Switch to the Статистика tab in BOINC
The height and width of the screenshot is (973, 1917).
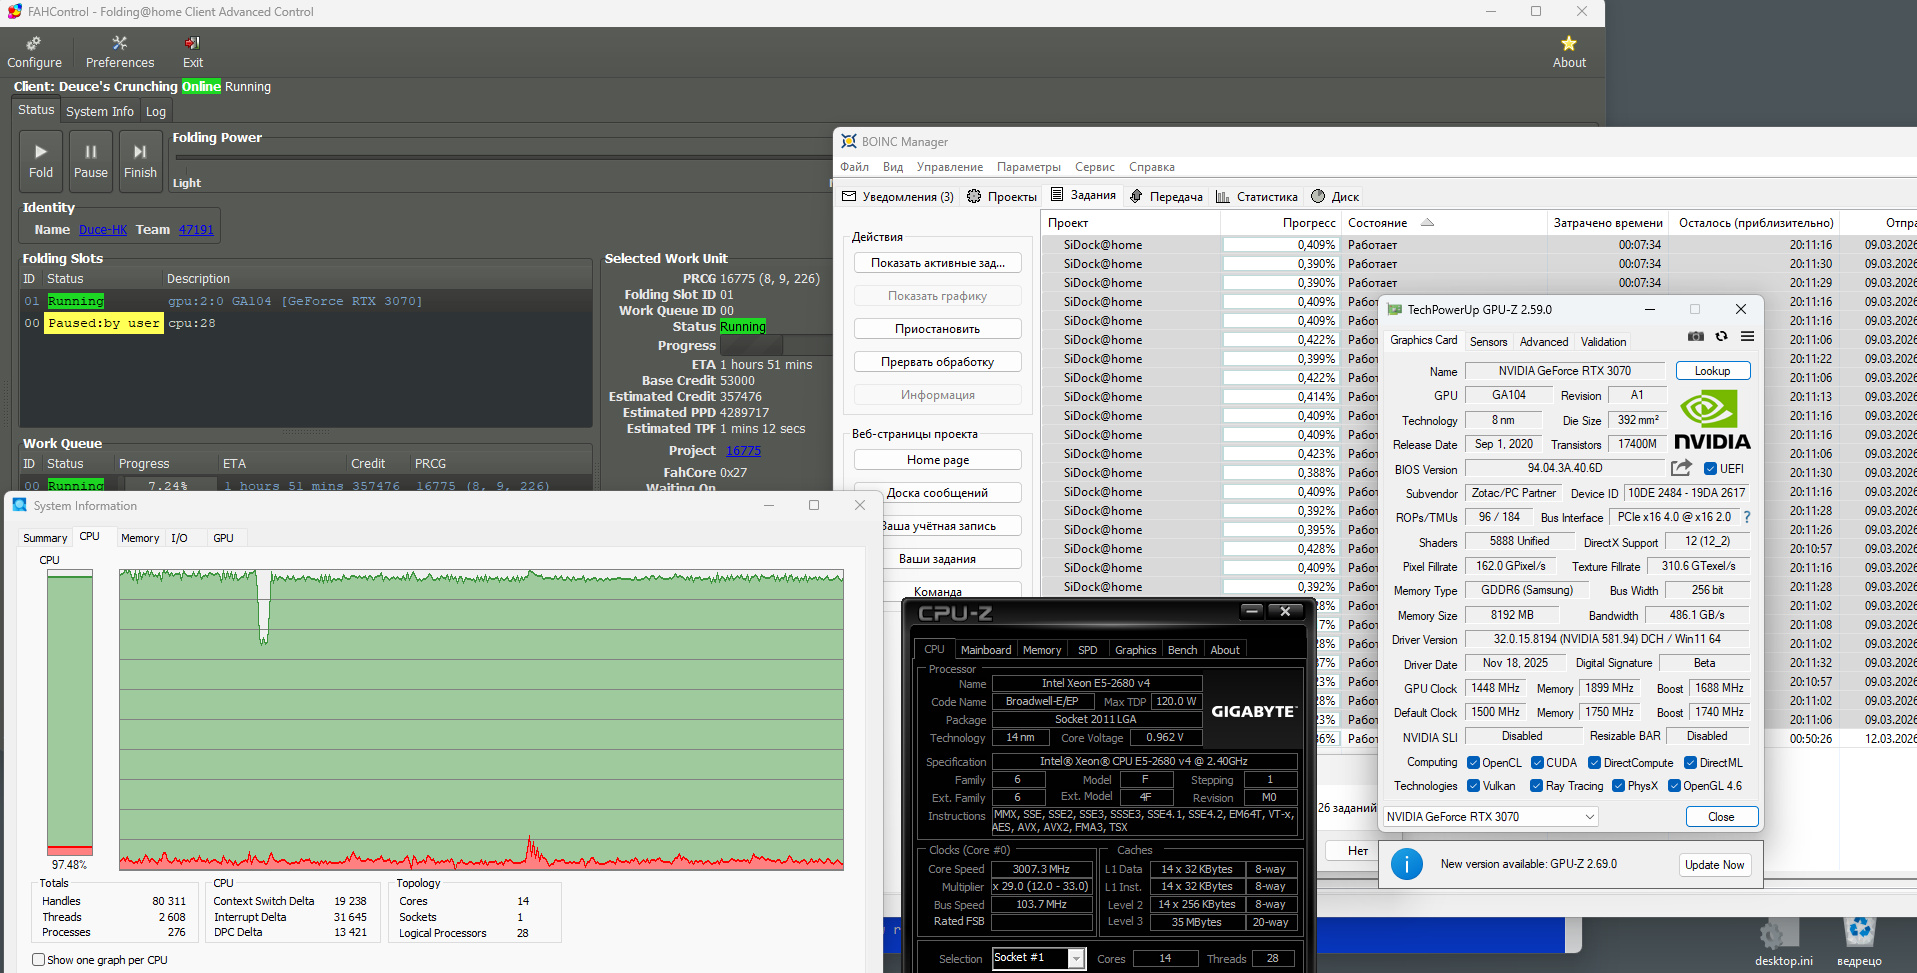(1257, 196)
